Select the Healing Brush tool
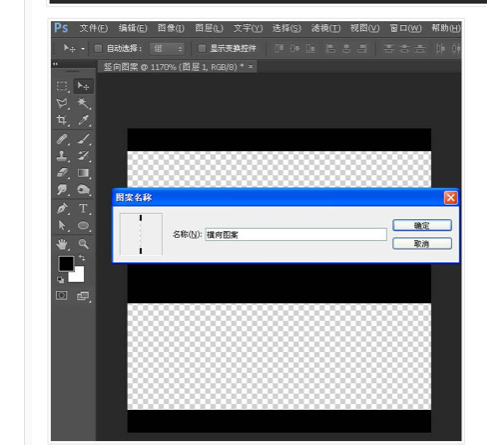This screenshot has width=487, height=445. tap(62, 139)
